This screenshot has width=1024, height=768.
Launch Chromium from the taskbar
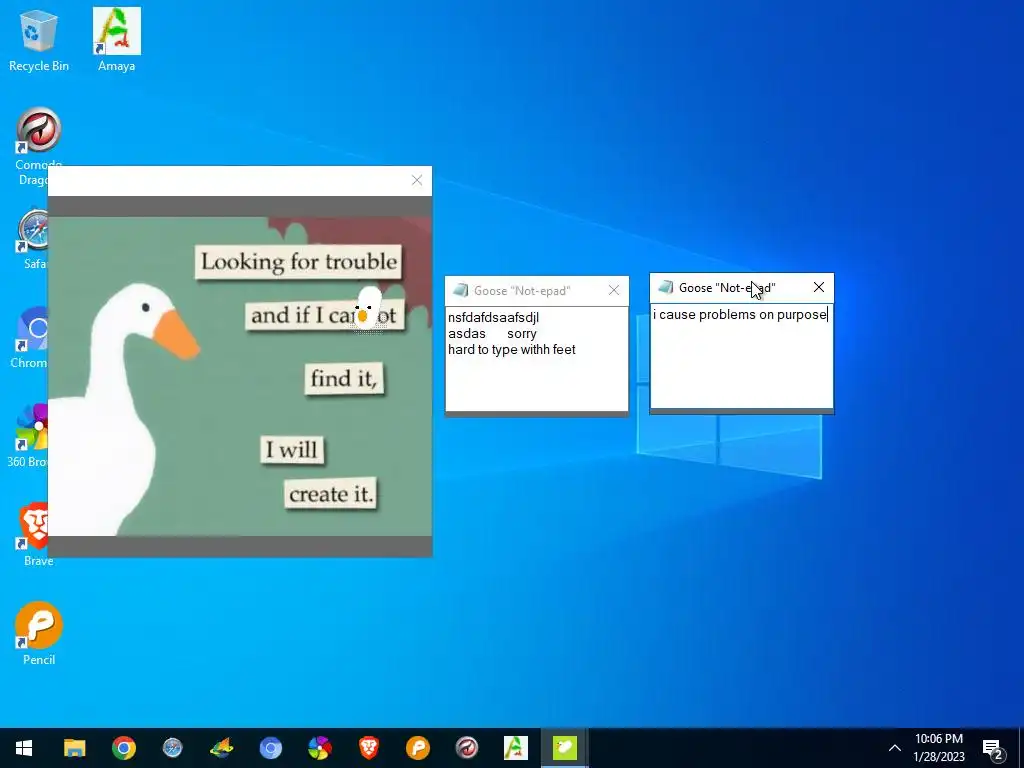click(270, 748)
